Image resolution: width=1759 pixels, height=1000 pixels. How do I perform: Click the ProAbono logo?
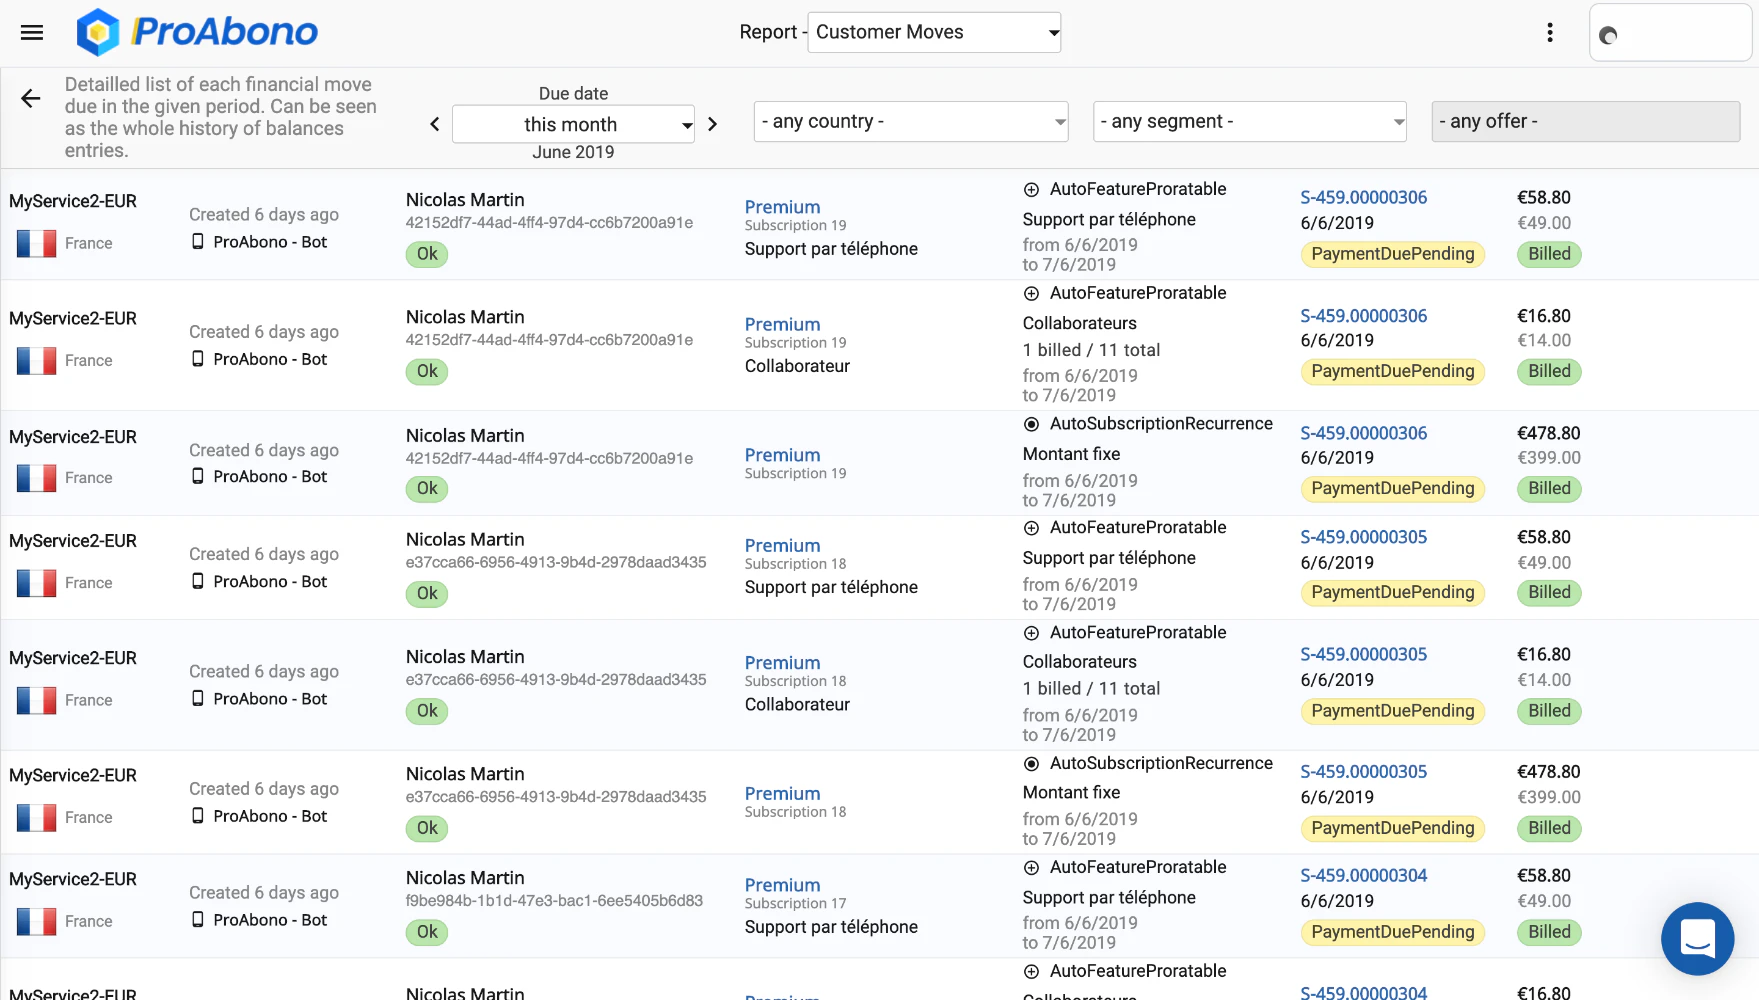pyautogui.click(x=197, y=32)
